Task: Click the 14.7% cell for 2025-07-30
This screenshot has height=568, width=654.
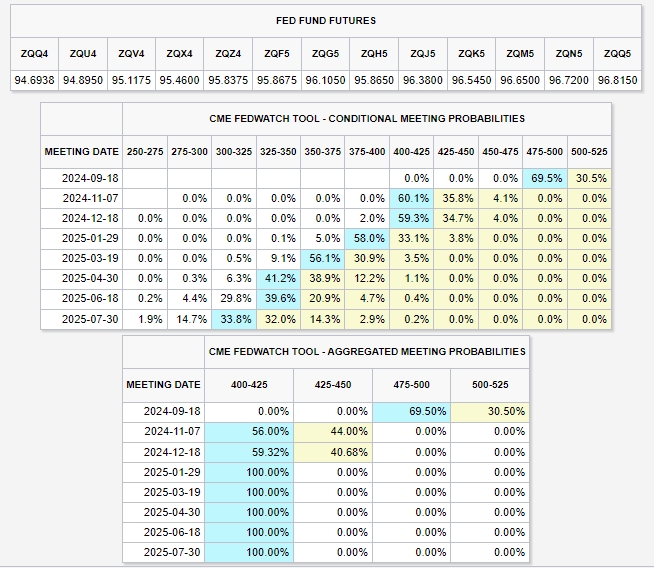Action: (191, 319)
